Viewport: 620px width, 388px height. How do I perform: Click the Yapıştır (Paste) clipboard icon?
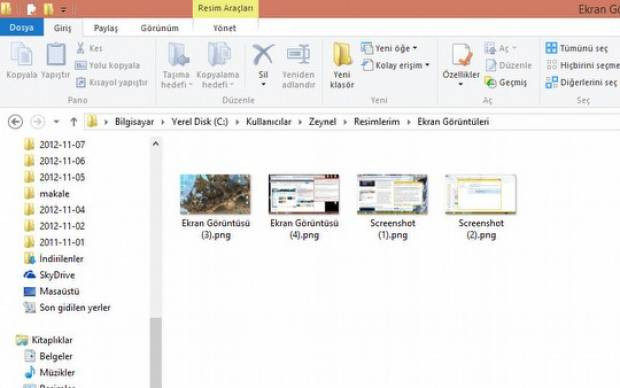coord(56,54)
